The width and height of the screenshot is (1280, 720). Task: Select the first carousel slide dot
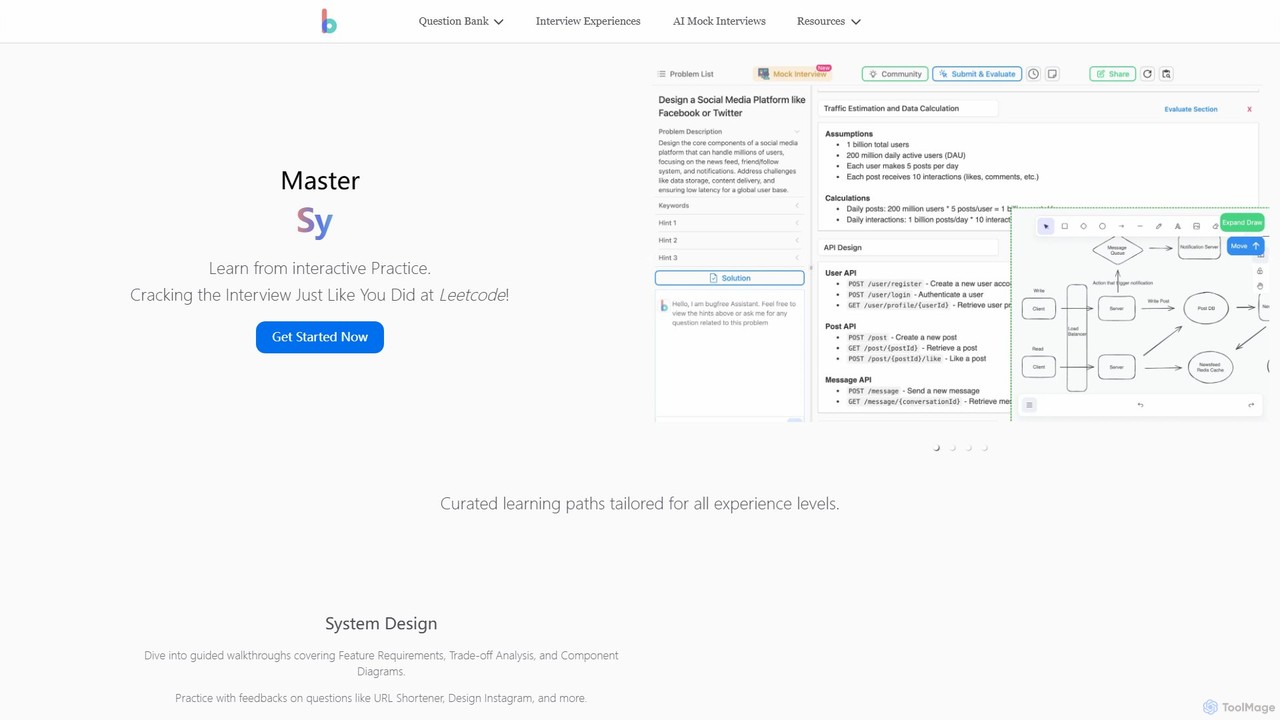point(937,448)
